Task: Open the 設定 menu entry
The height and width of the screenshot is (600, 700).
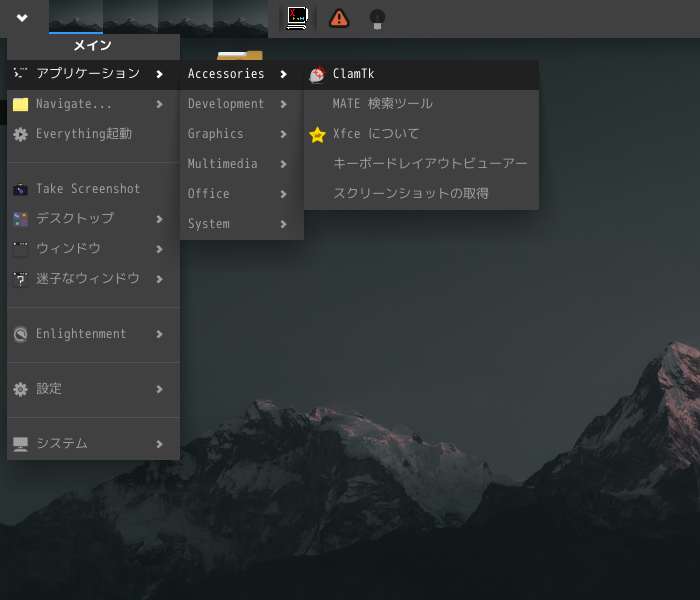Action: (93, 389)
